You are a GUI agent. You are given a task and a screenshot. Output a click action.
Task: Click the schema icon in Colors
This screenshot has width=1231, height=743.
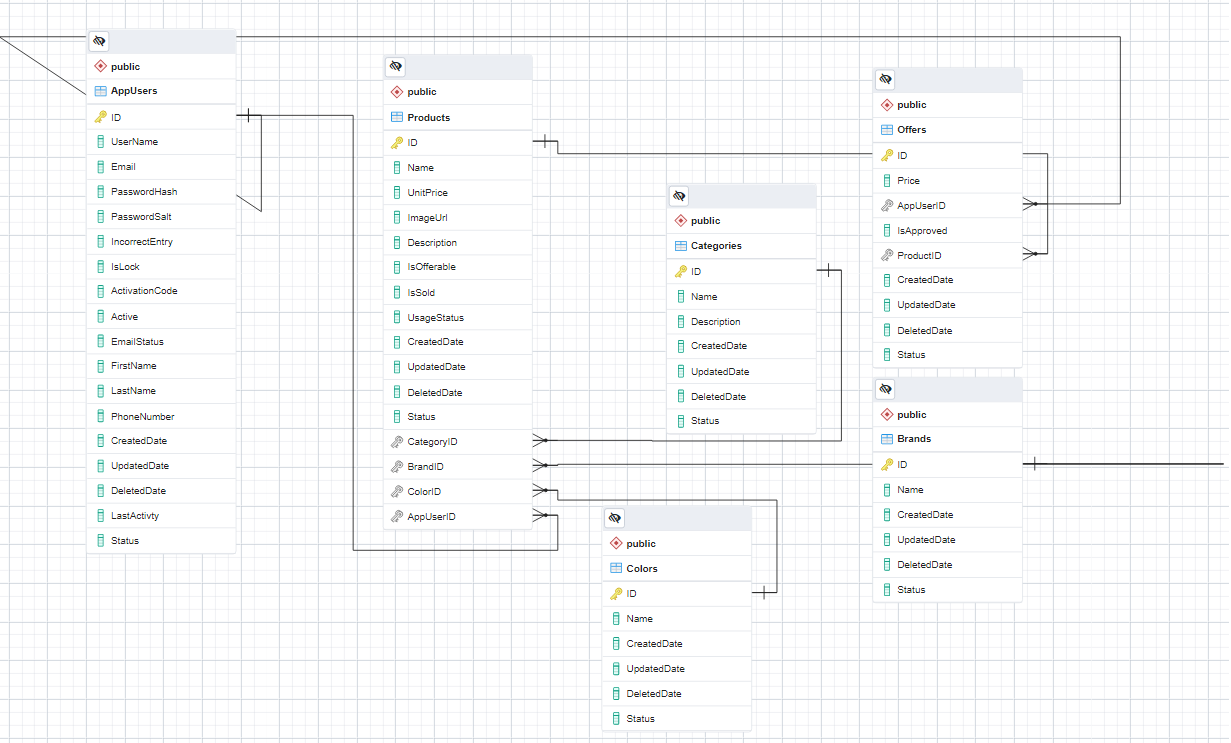[616, 543]
